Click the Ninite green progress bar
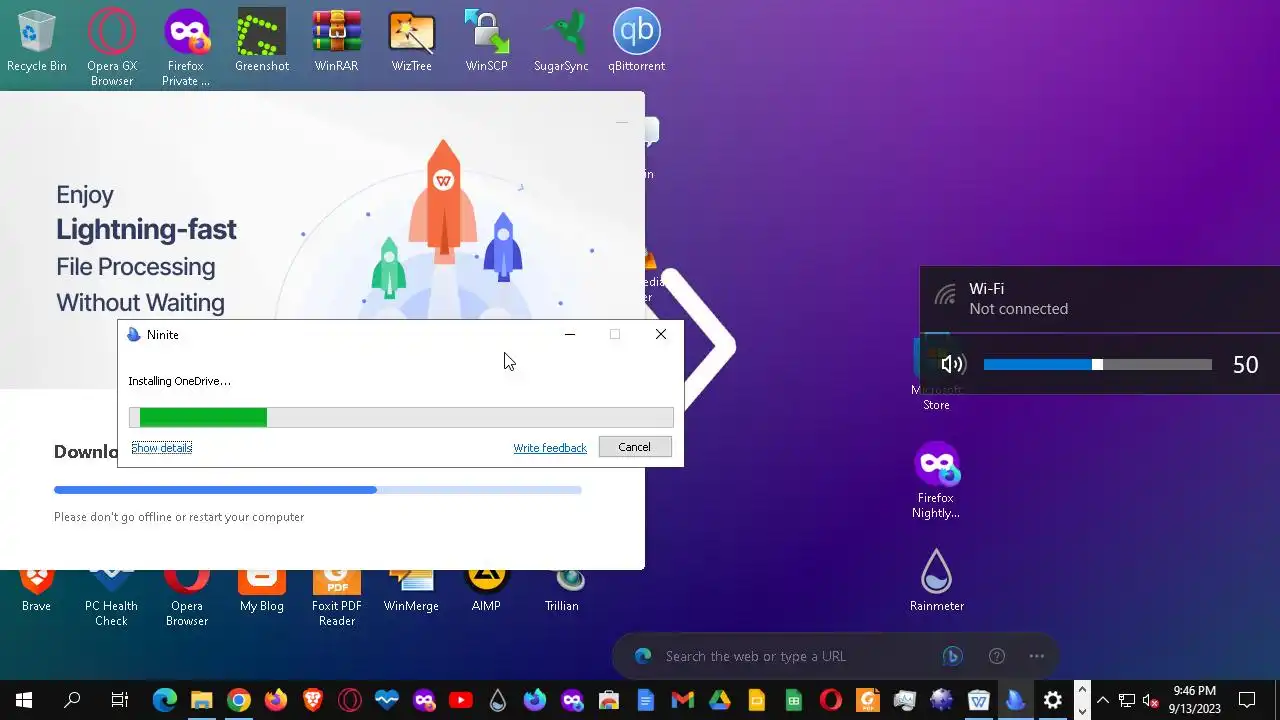1280x720 pixels. click(x=401, y=417)
